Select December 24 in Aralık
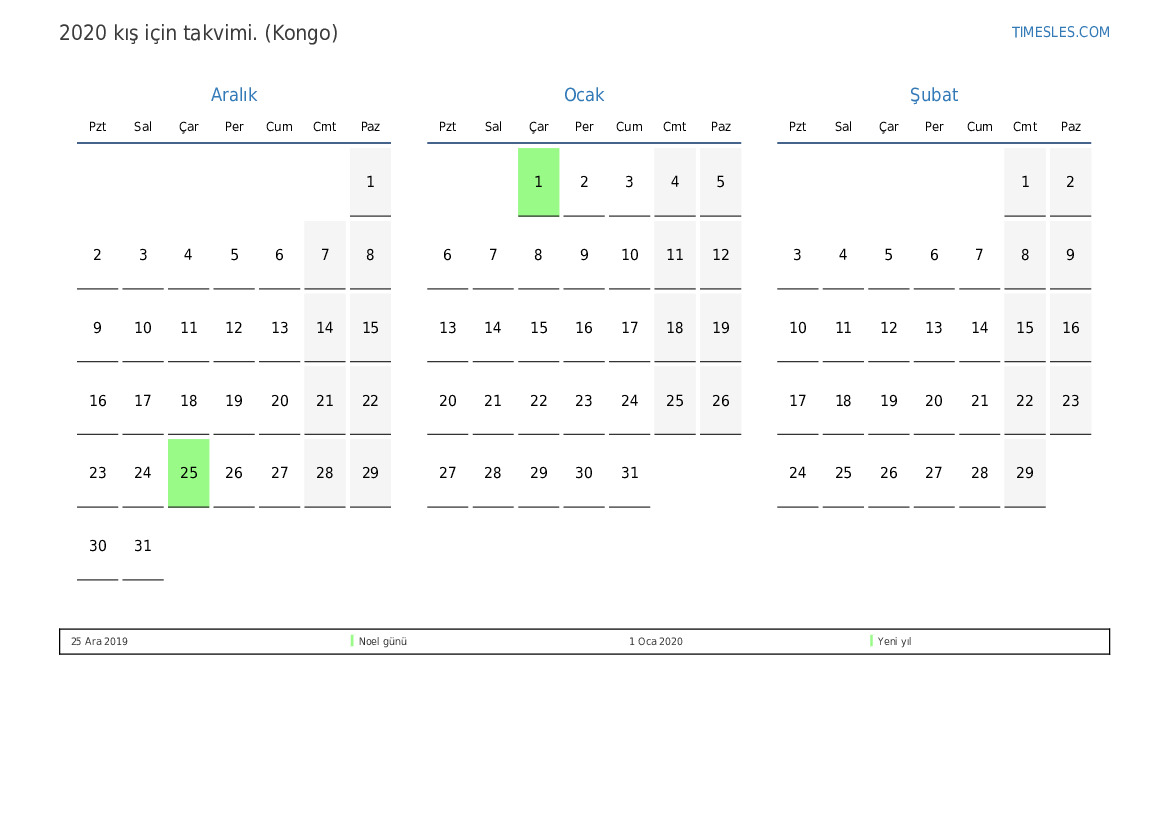Image resolution: width=1169 pixels, height=827 pixels. point(143,473)
